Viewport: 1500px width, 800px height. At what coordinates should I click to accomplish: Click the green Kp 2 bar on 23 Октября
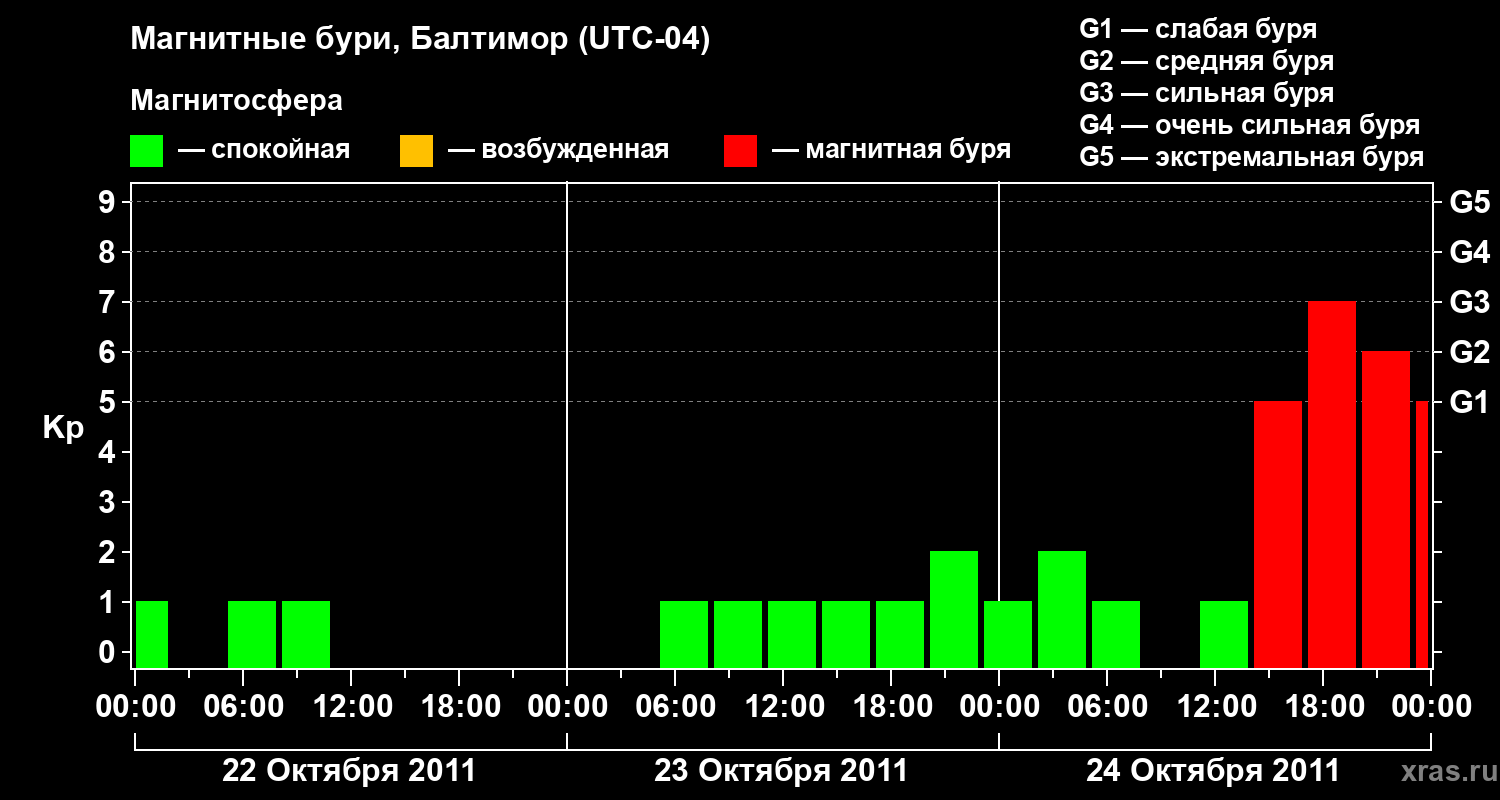(x=954, y=609)
